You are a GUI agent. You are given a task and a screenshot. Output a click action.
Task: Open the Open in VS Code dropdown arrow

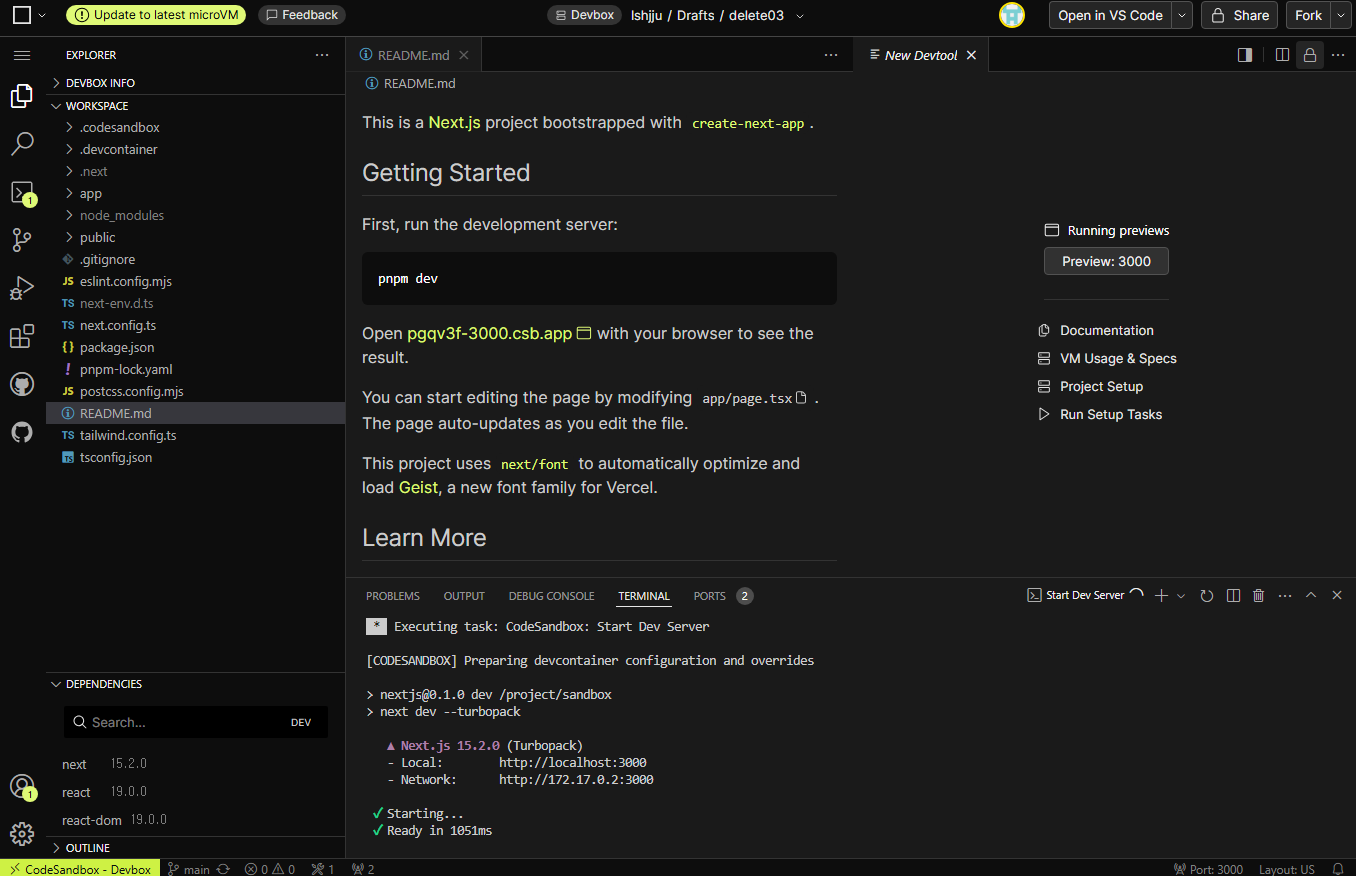click(1182, 15)
